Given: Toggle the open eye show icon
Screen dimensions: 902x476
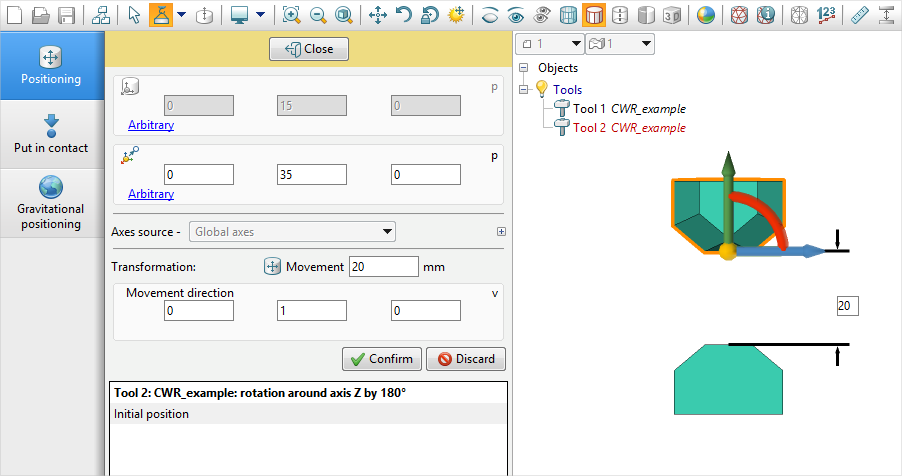Looking at the screenshot, I should click(x=516, y=15).
